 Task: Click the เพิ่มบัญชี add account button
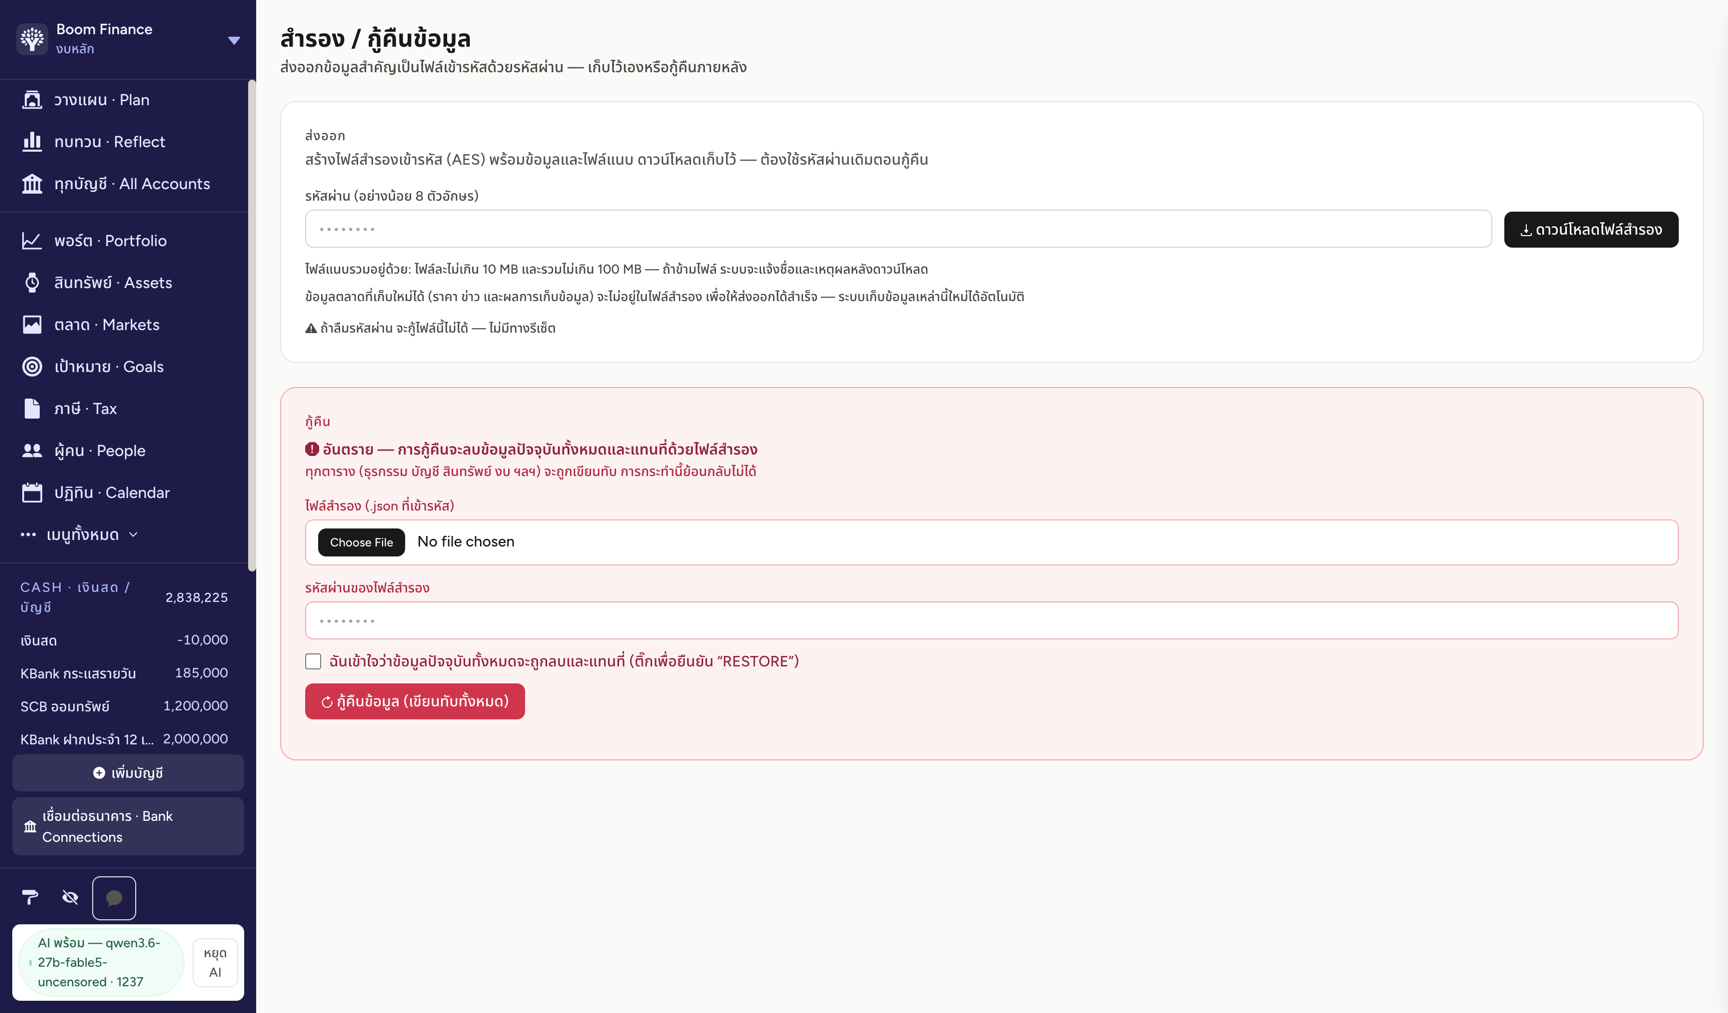128,773
